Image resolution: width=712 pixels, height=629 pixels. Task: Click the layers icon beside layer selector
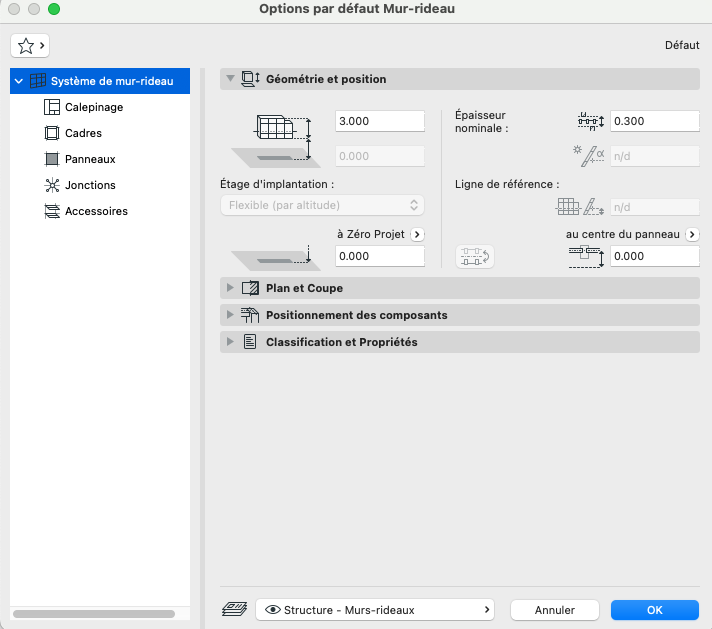(235, 609)
